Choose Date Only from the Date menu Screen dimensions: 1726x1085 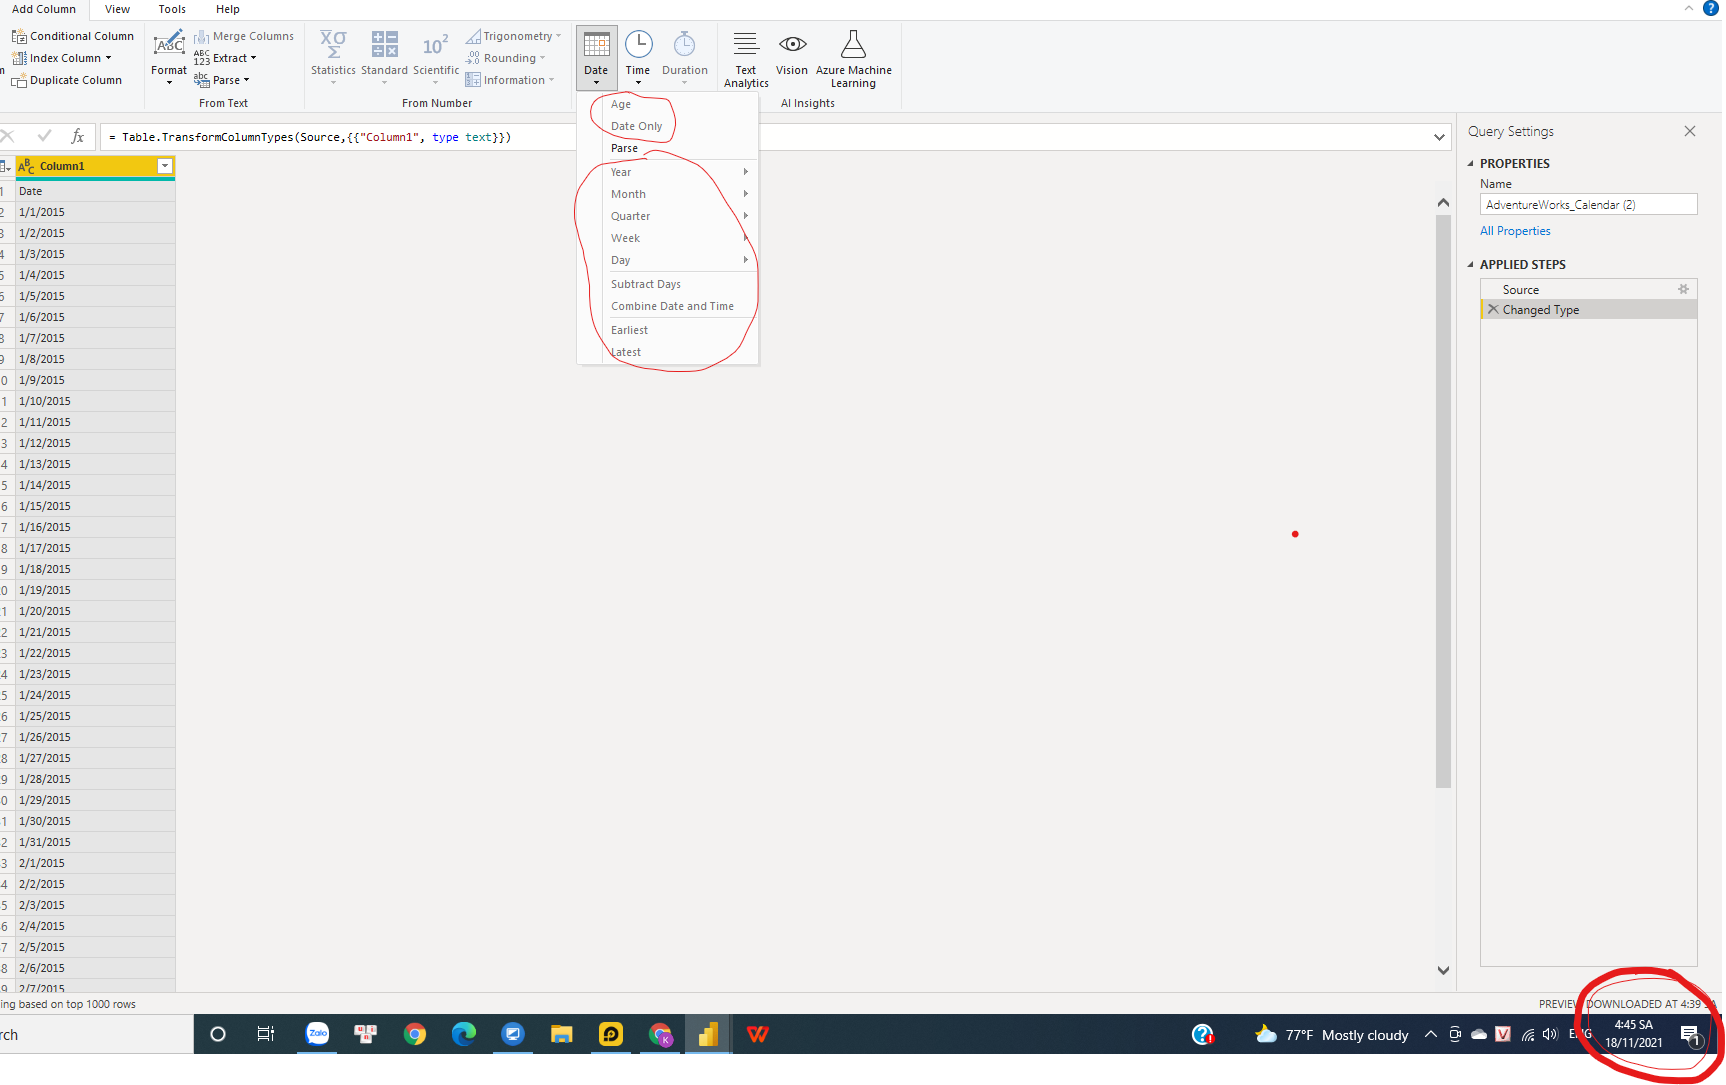(667, 126)
